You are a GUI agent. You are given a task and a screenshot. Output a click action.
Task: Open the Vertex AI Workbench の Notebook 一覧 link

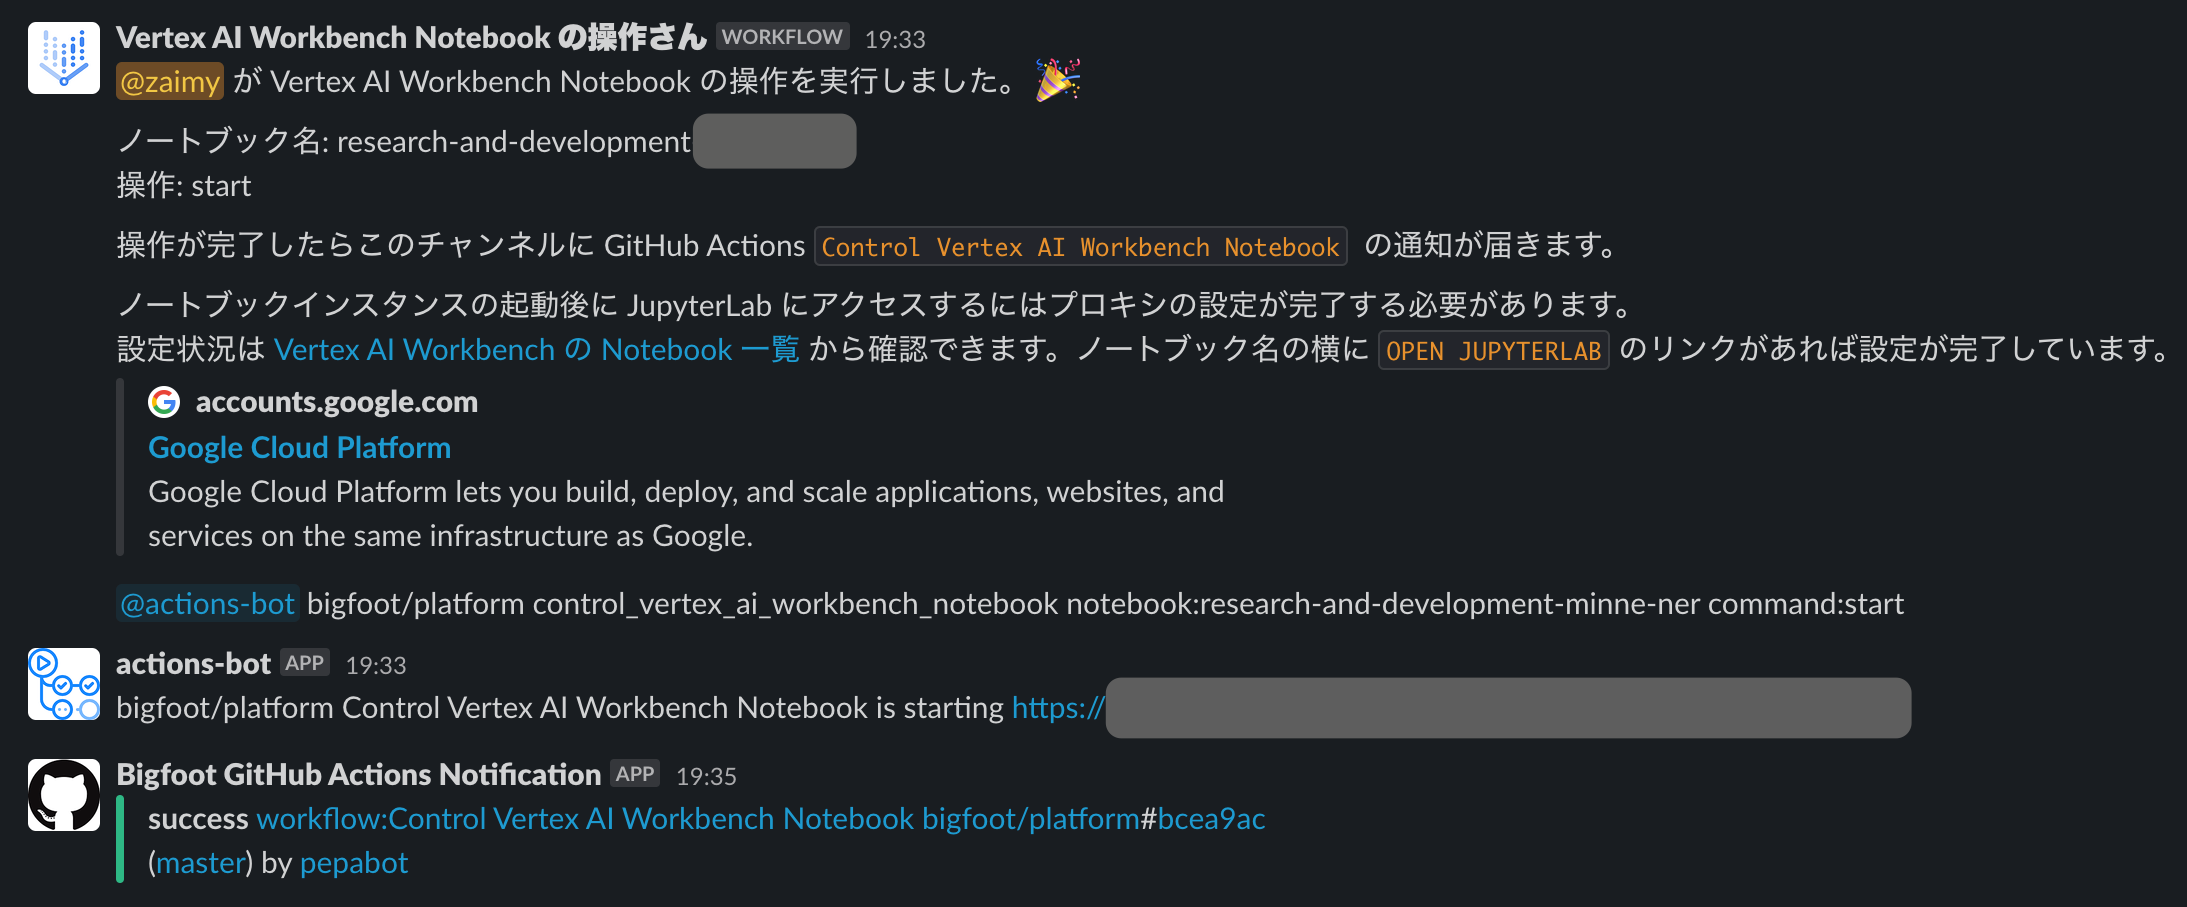(535, 349)
